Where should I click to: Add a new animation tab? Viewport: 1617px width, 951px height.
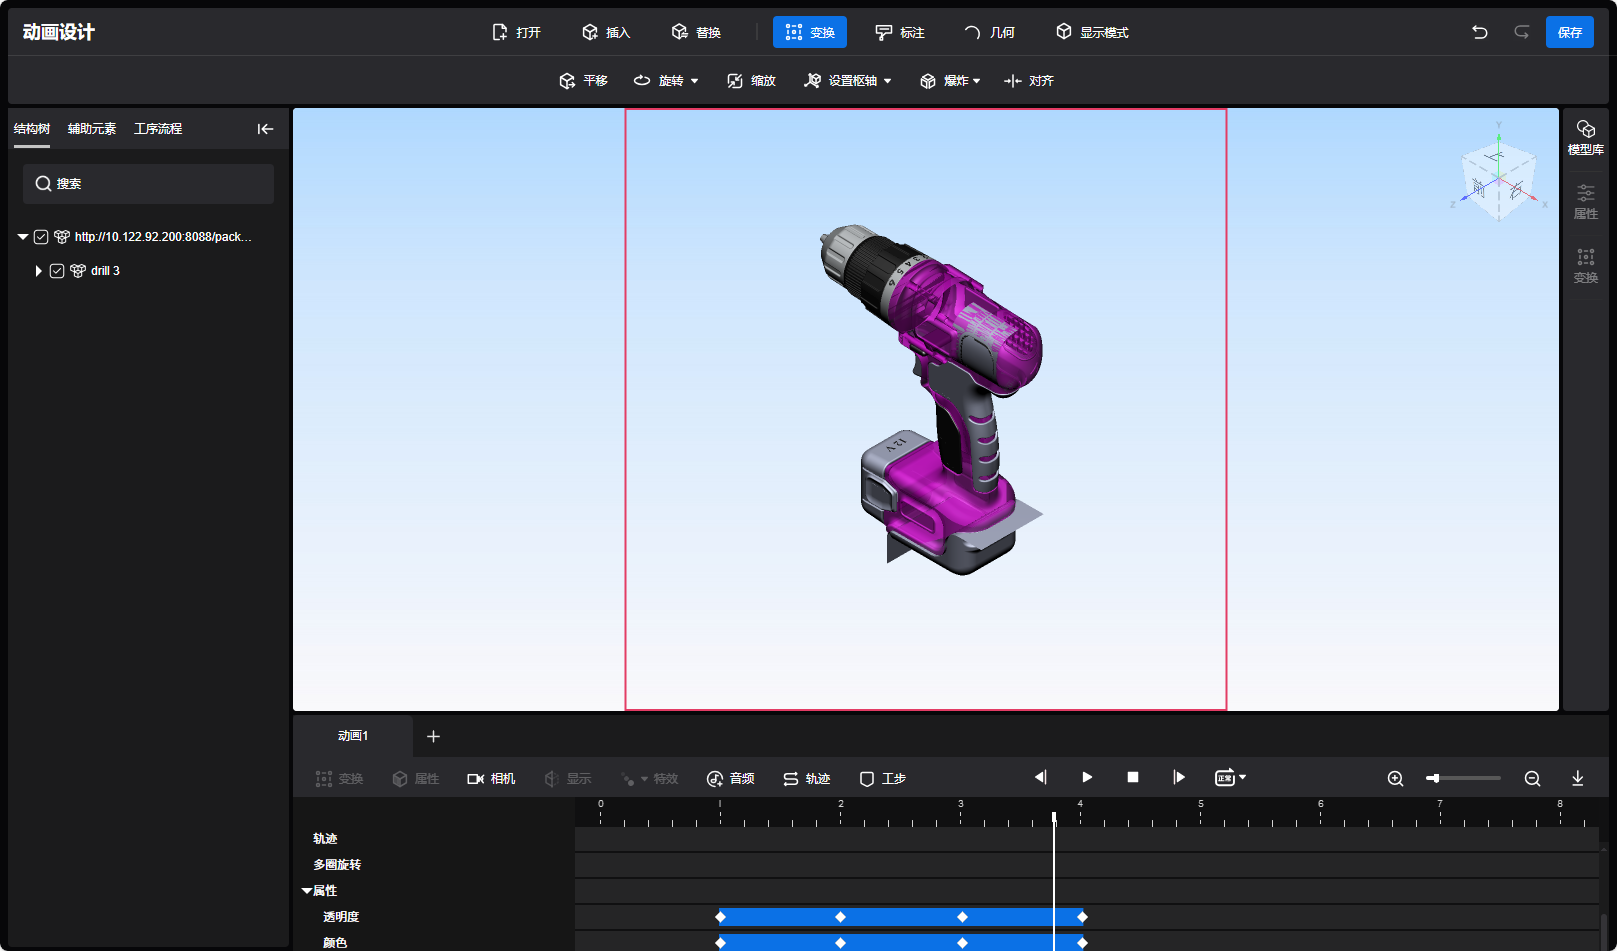(433, 736)
